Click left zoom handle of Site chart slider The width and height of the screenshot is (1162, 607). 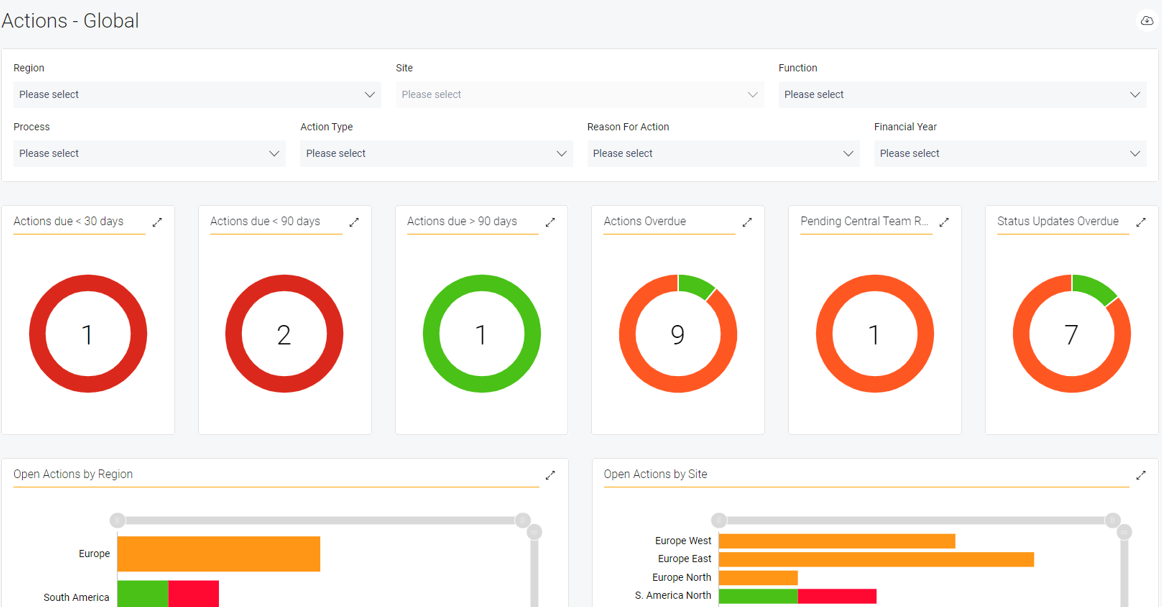[x=719, y=520]
